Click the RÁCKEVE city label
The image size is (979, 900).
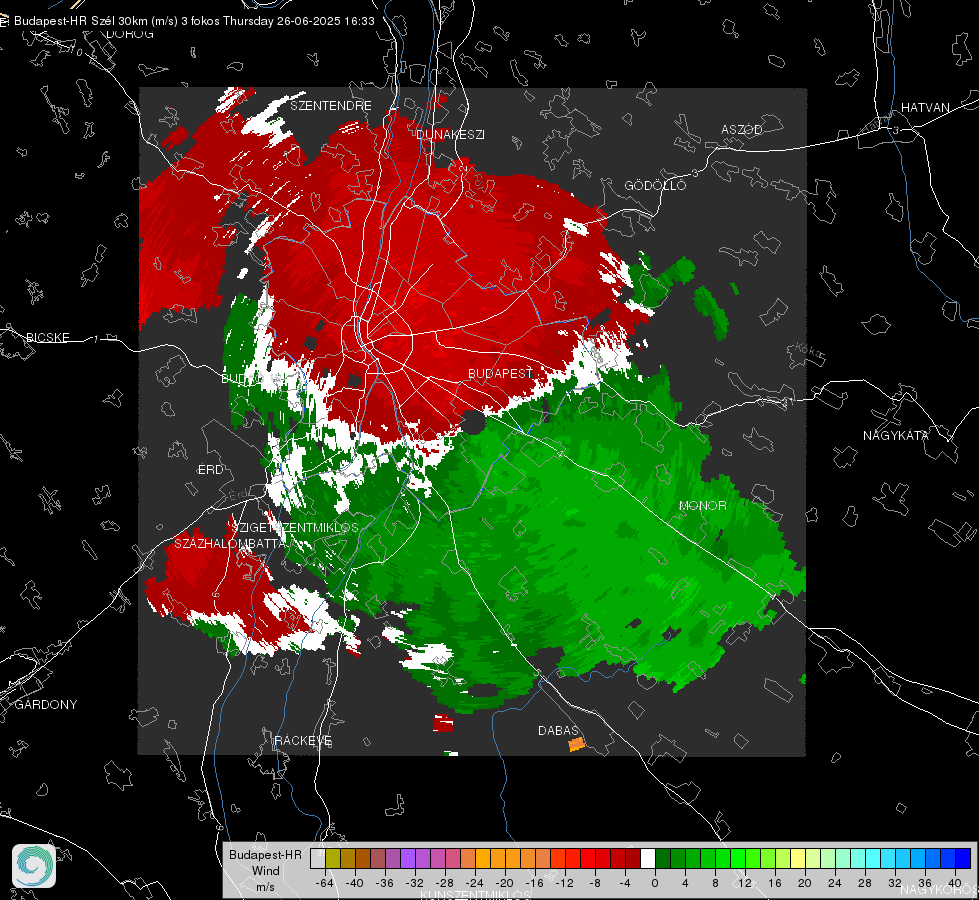(x=303, y=740)
